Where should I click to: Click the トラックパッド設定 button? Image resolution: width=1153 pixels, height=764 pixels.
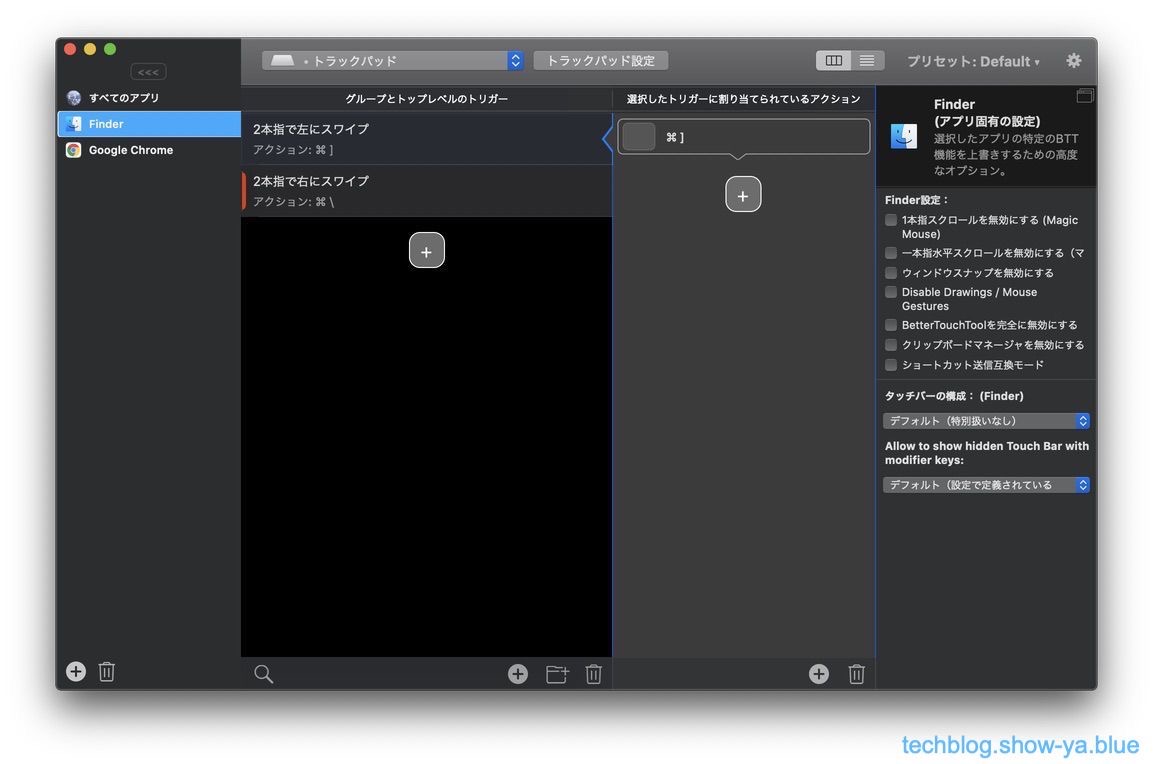click(600, 61)
